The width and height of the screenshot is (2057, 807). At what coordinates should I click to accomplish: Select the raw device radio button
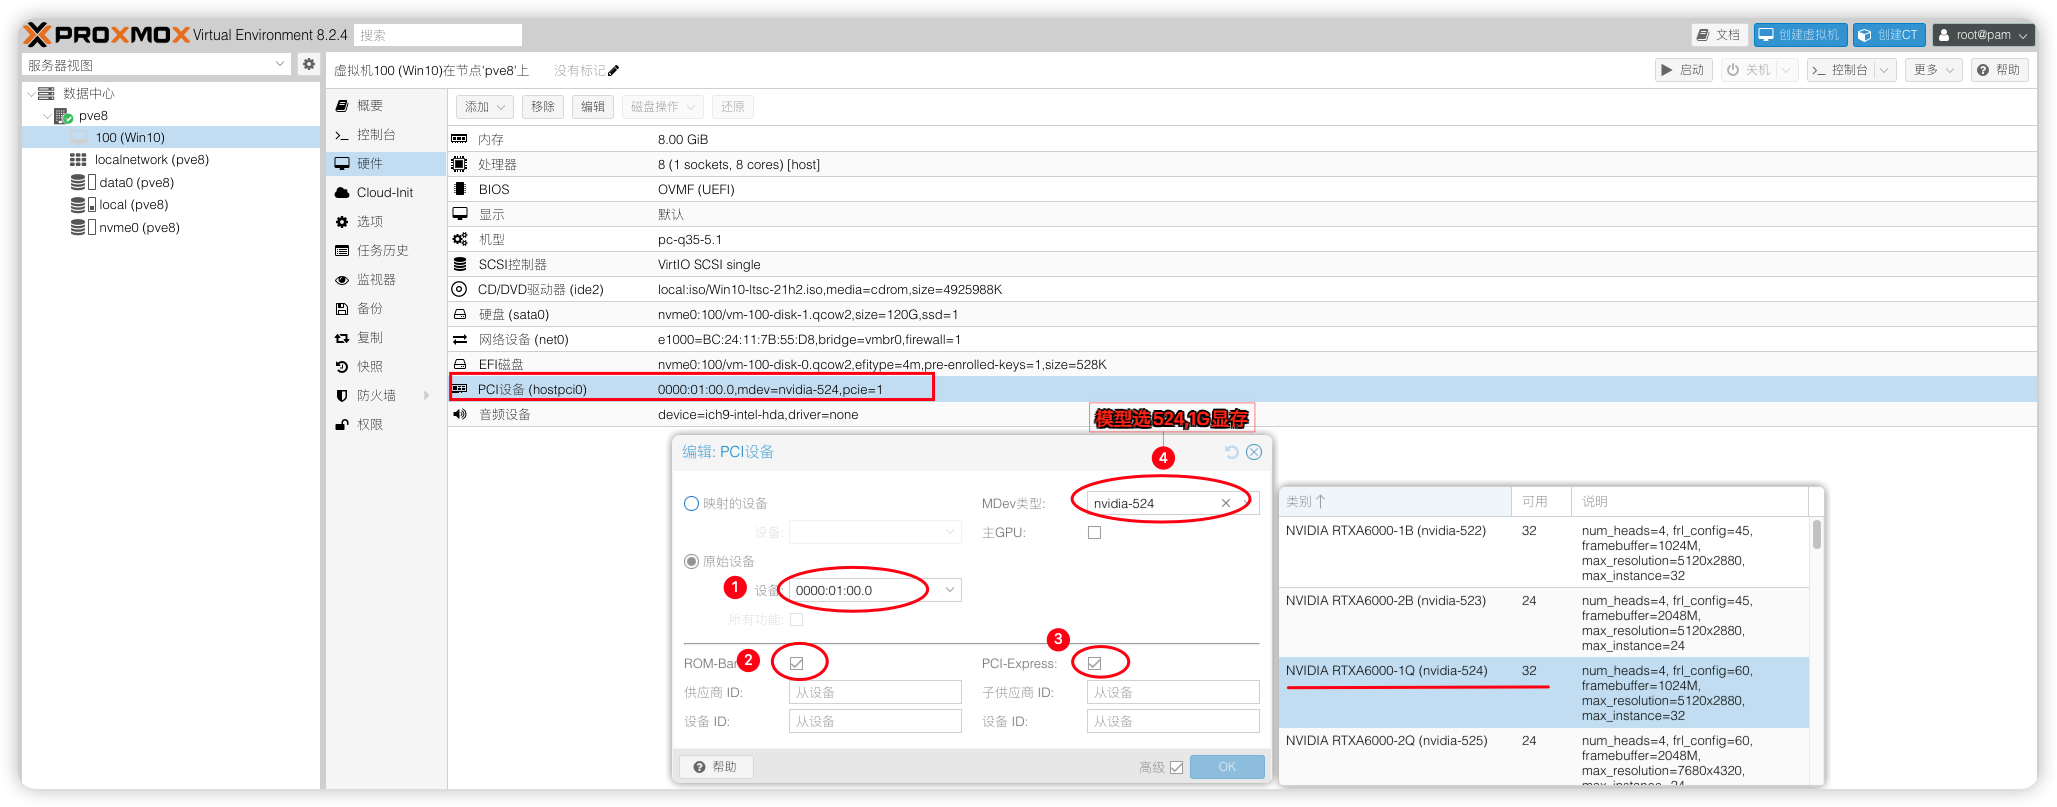691,561
